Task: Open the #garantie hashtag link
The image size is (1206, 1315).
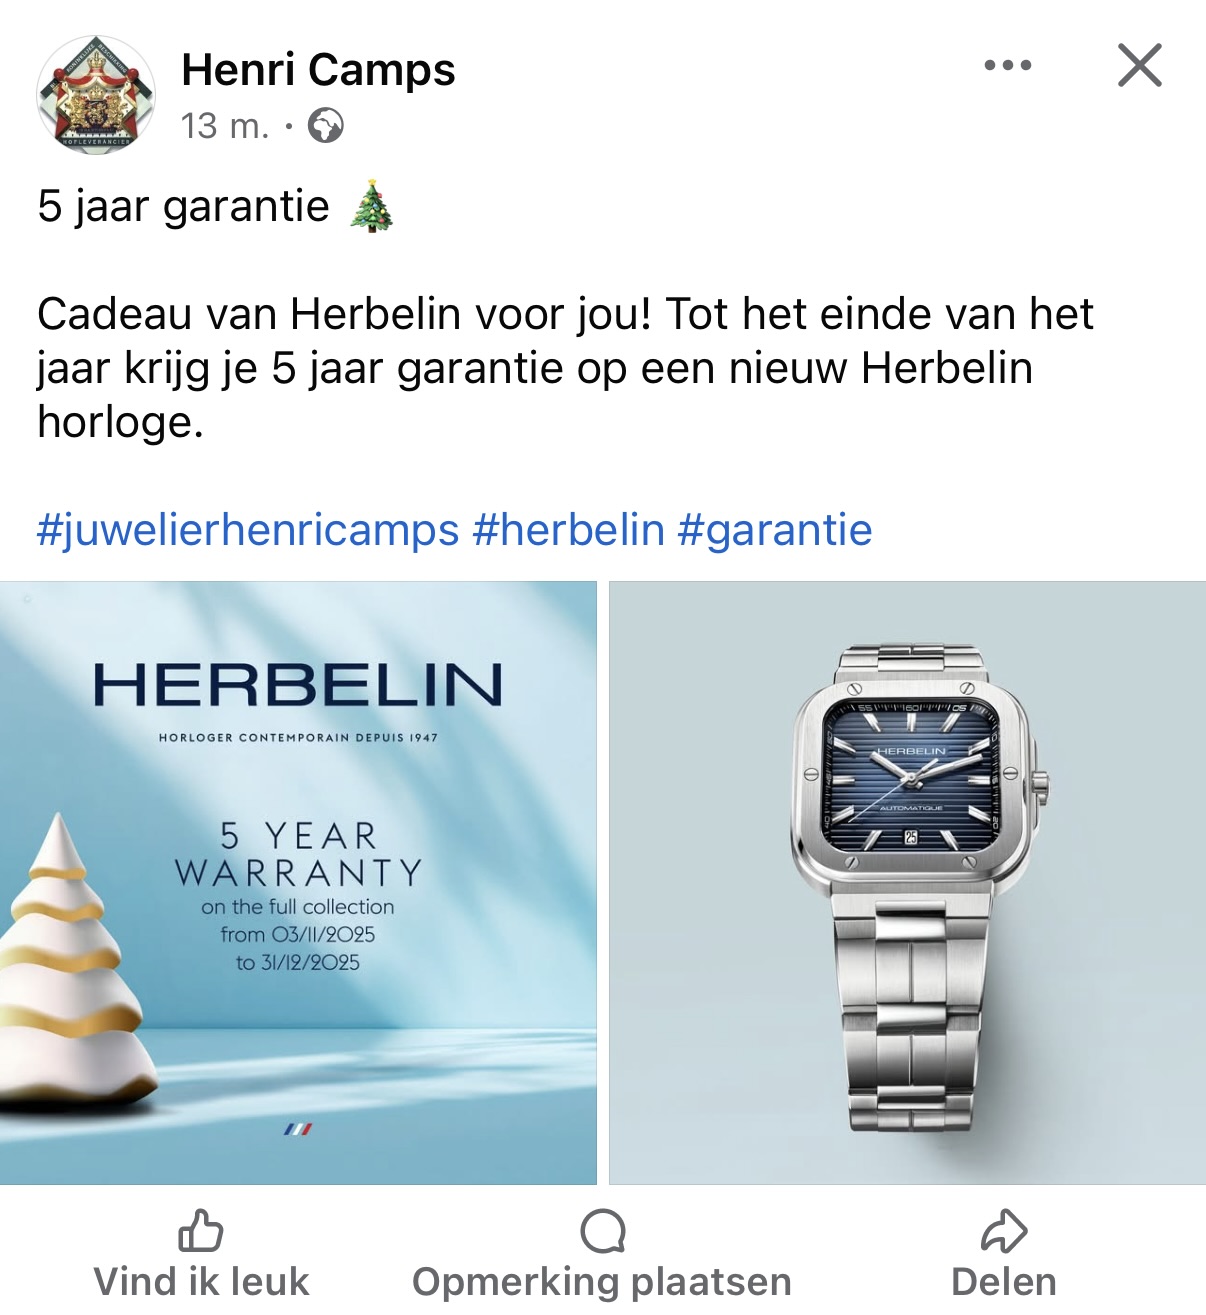Action: (775, 530)
